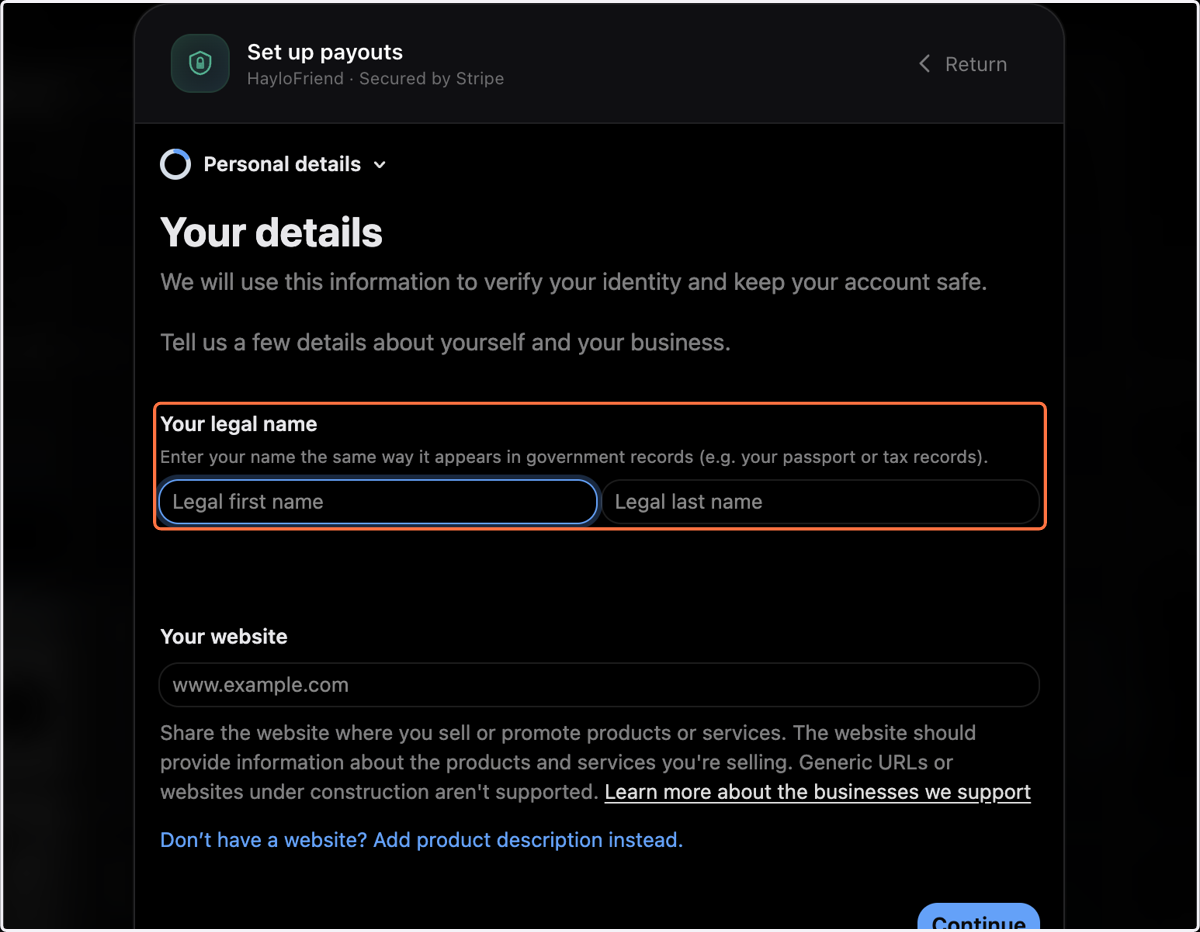The image size is (1200, 932).
Task: Click the Your legal name label
Action: tap(239, 424)
